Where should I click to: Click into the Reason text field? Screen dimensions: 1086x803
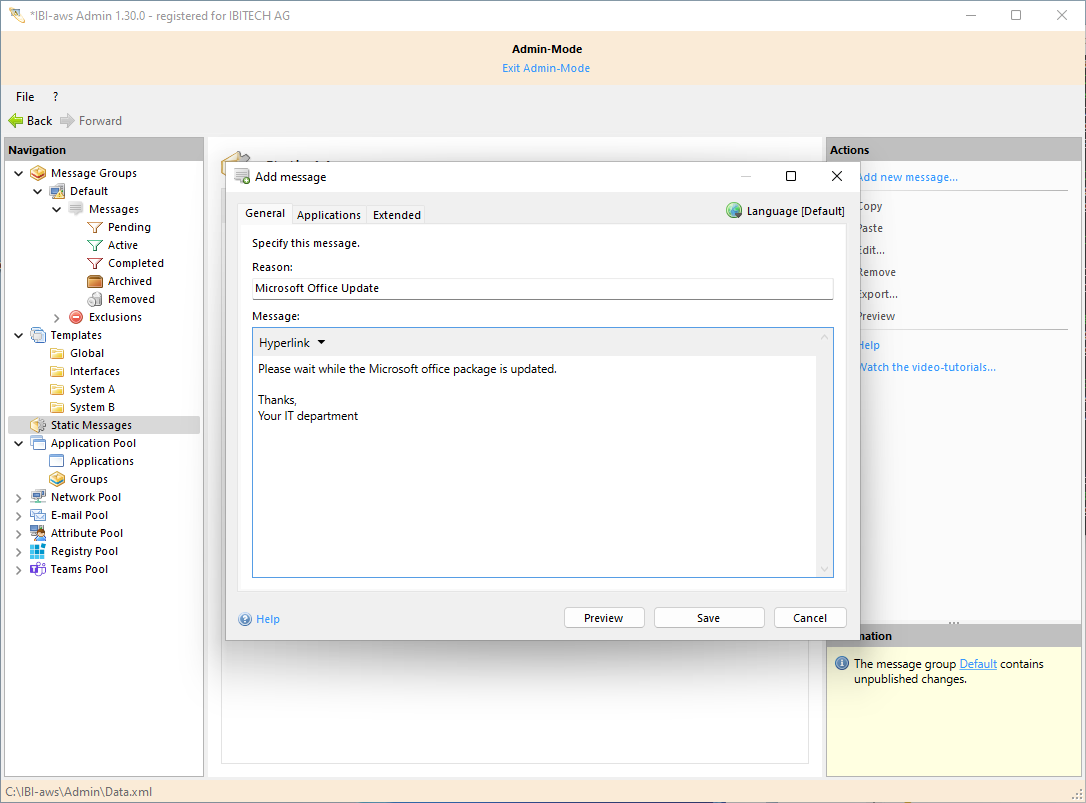(542, 288)
